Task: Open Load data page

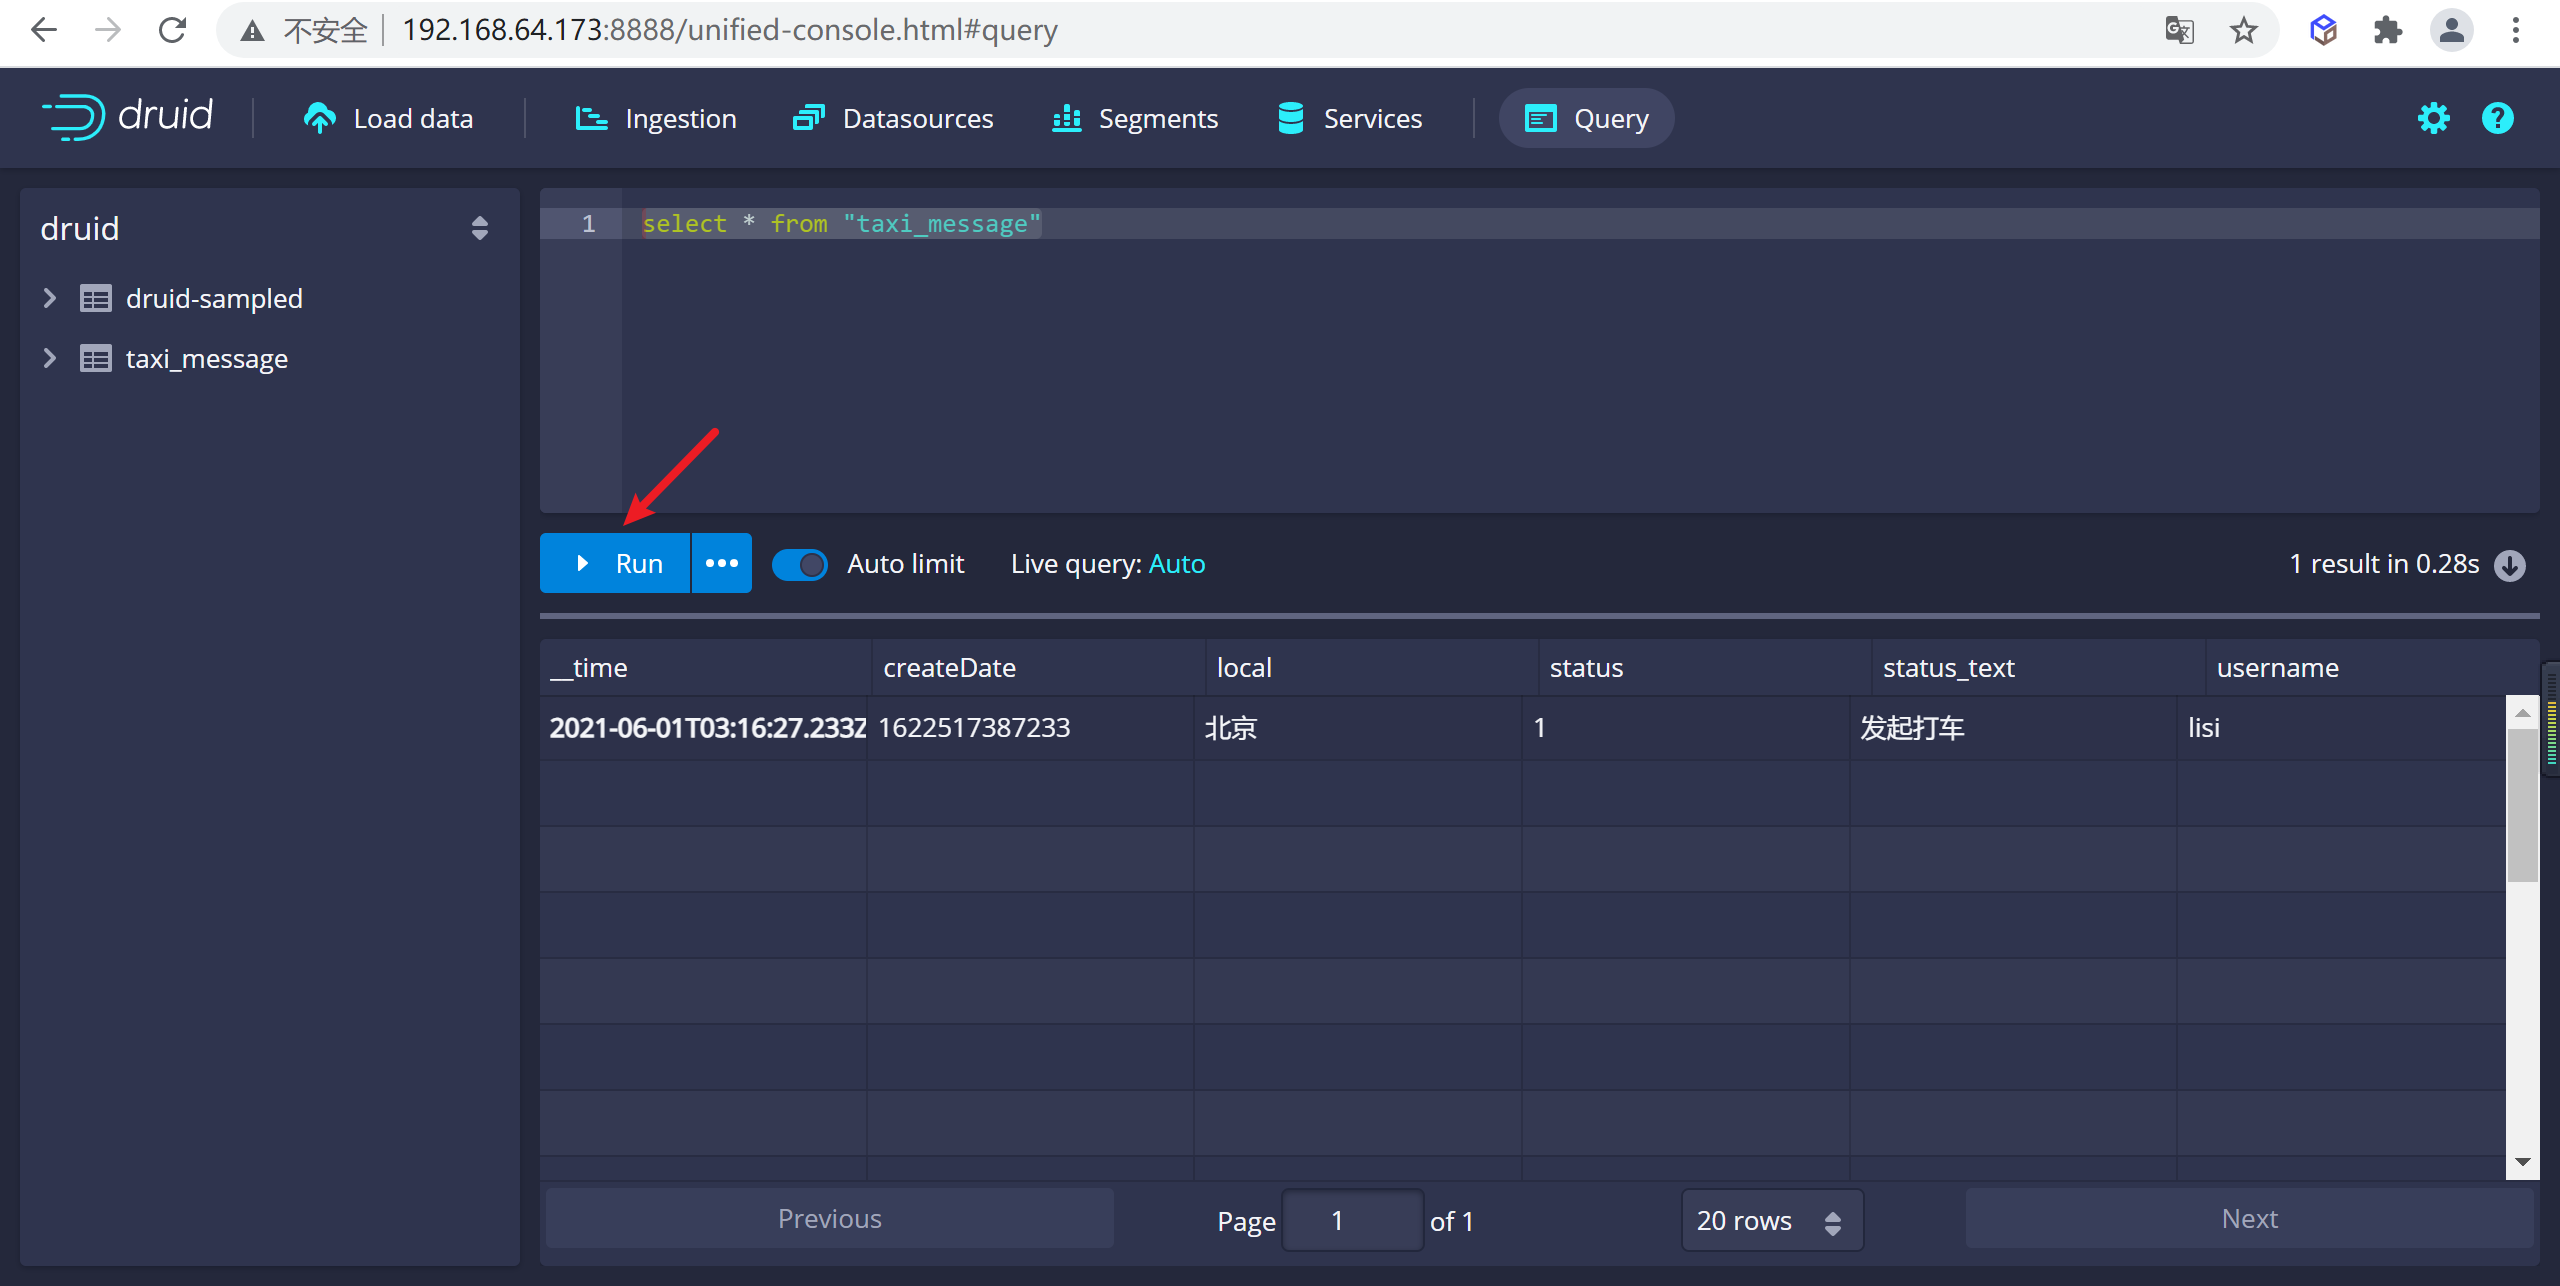Action: pyautogui.click(x=388, y=118)
